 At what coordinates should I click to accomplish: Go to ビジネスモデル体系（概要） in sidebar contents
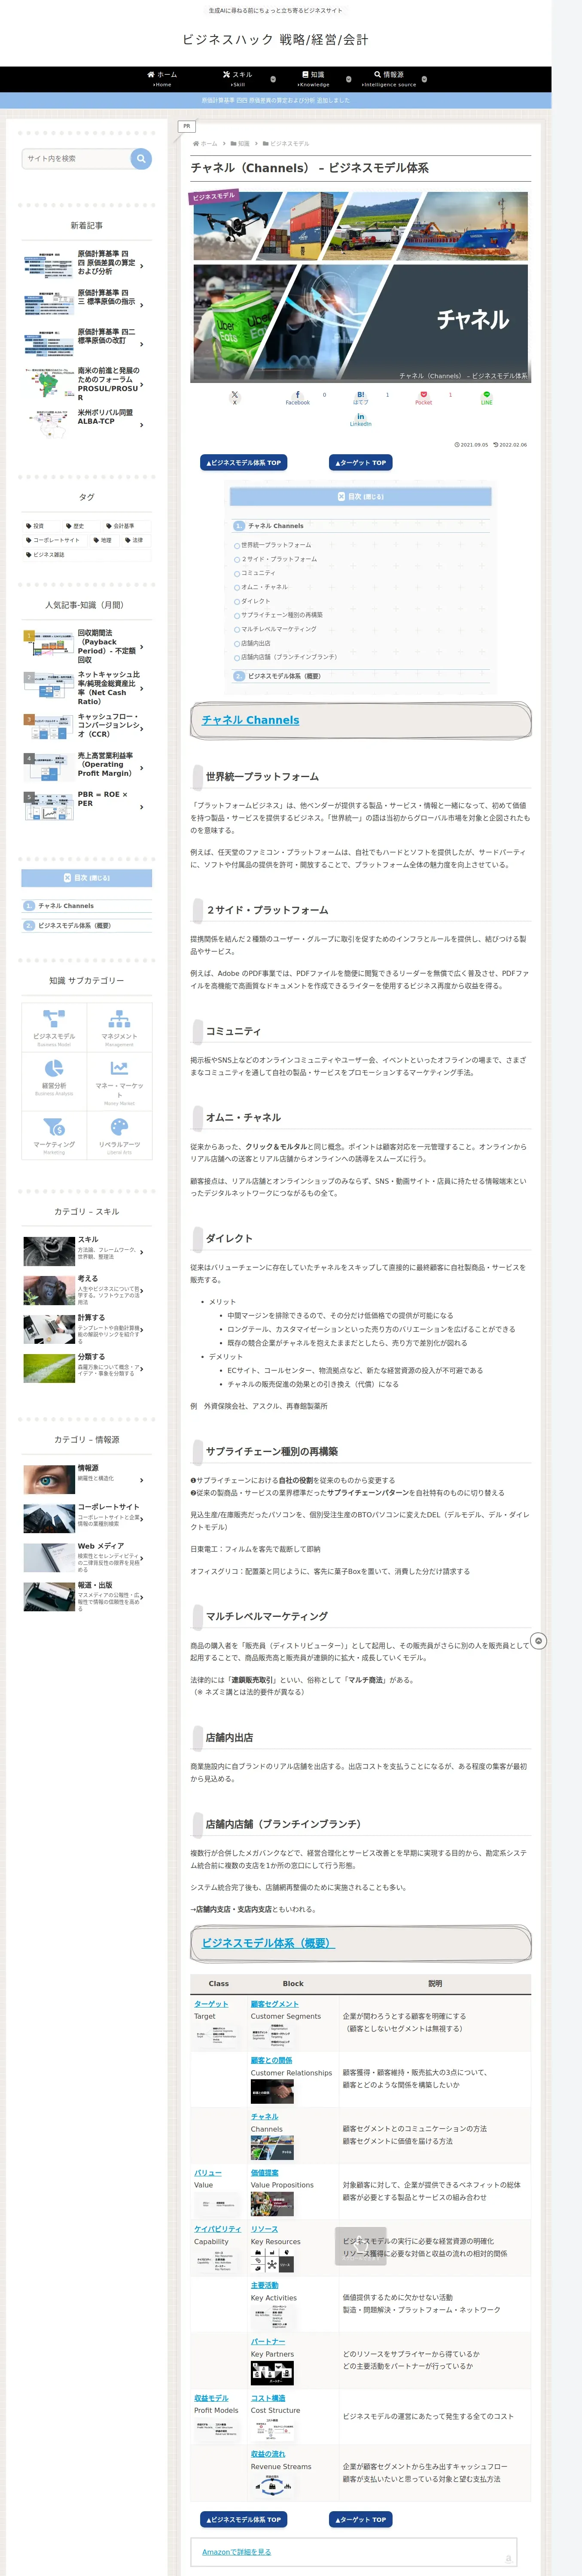(75, 926)
